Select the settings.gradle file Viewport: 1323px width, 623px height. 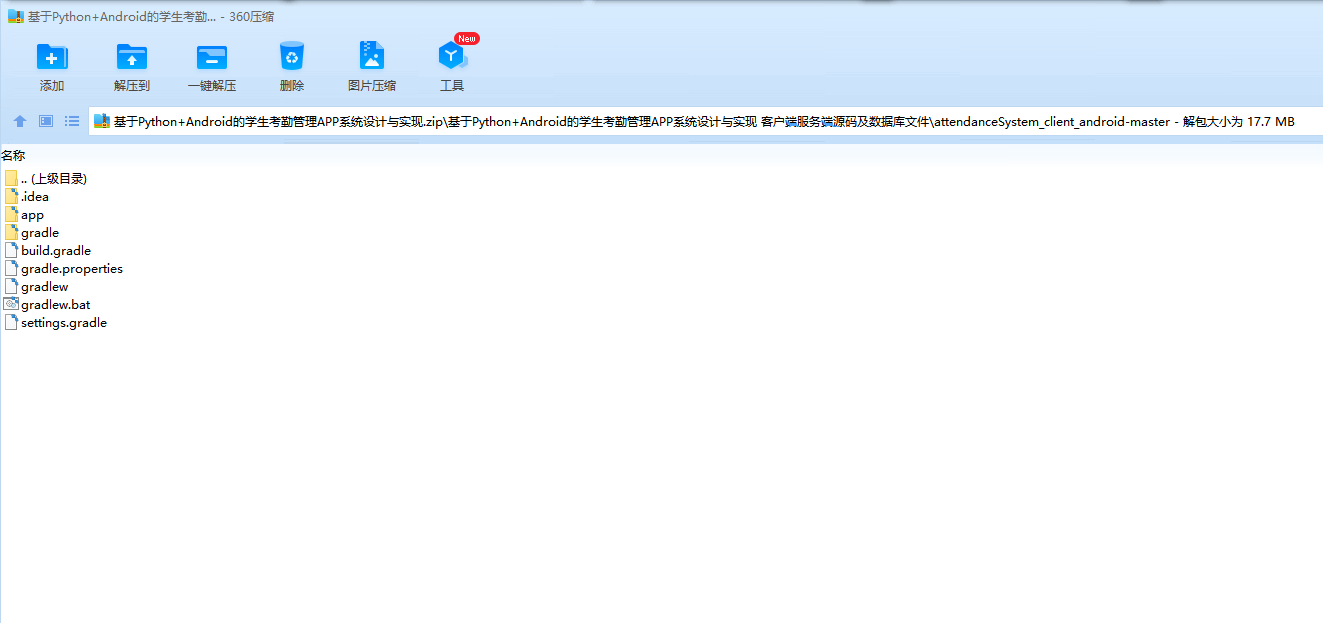[x=56, y=322]
